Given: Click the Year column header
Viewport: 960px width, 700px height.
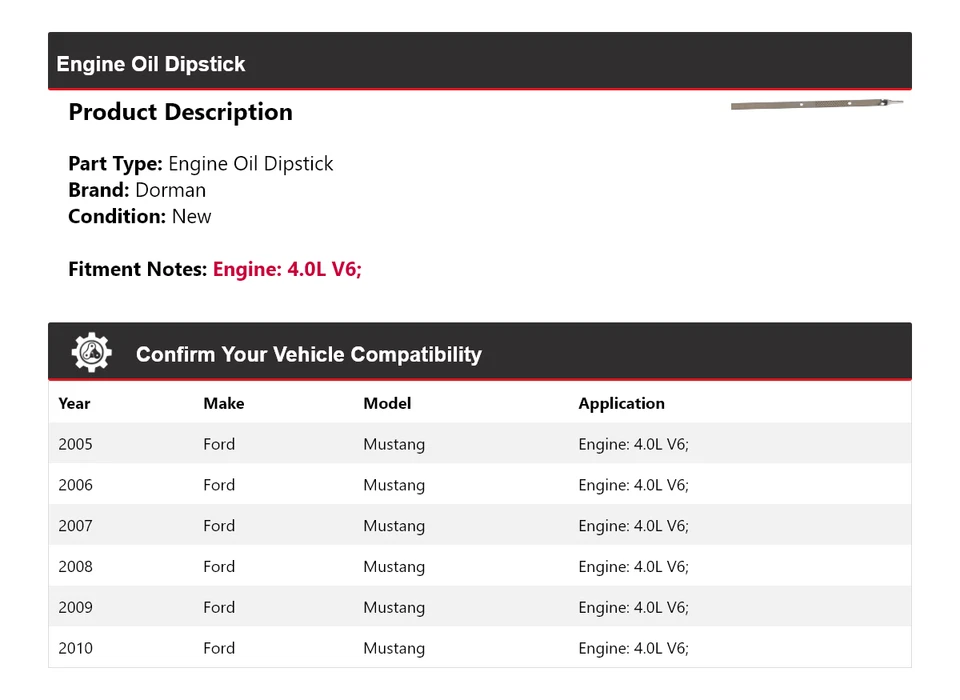Looking at the screenshot, I should coord(74,404).
